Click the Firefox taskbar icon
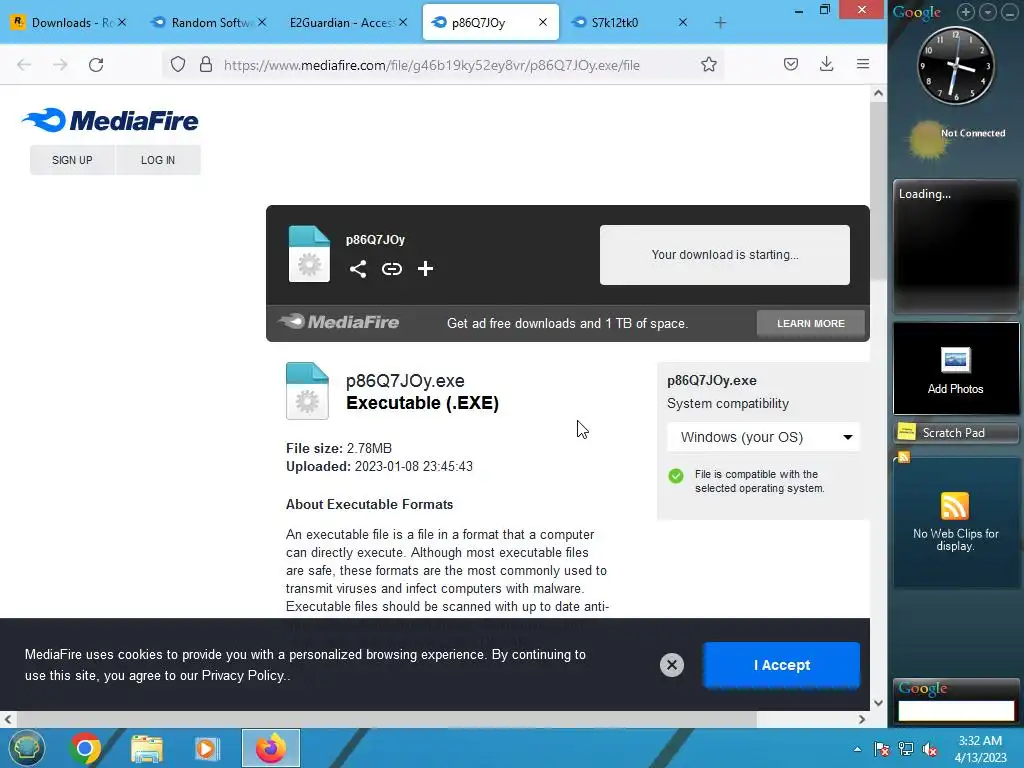Viewport: 1024px width, 768px height. (270, 748)
